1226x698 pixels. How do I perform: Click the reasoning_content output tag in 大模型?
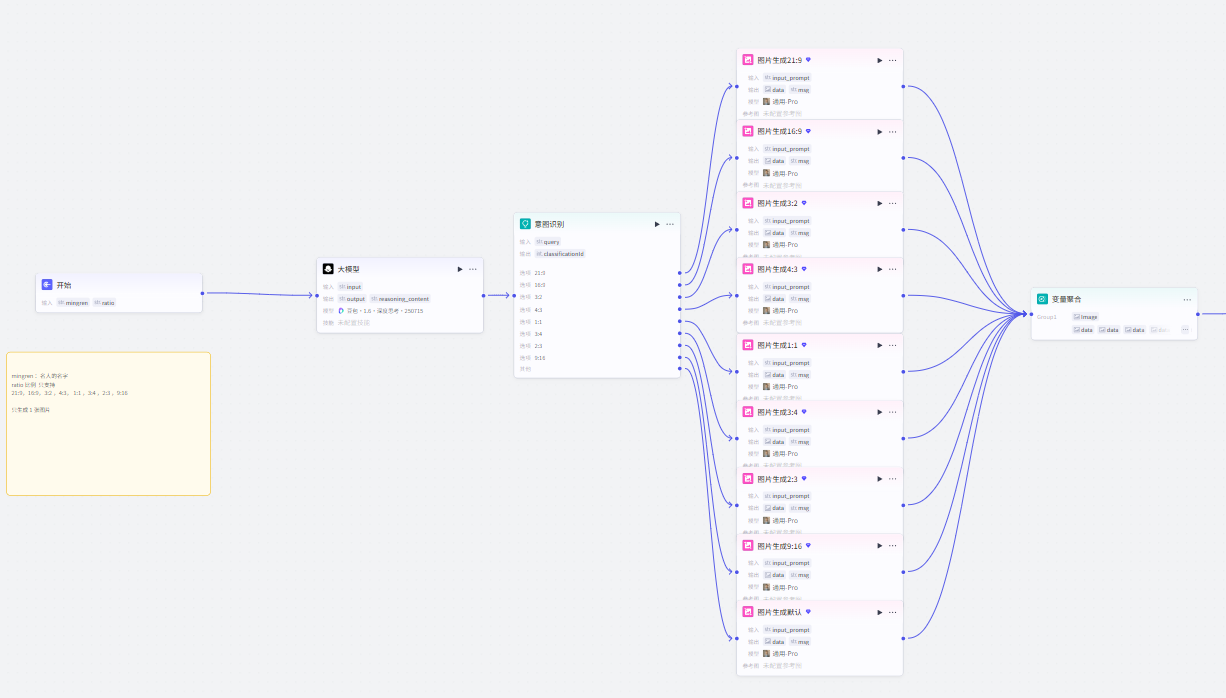click(x=400, y=299)
